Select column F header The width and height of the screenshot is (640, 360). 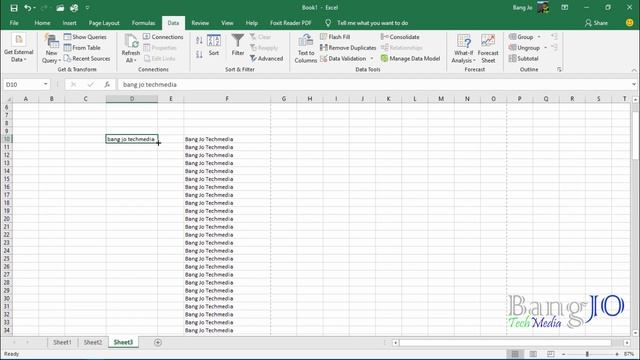(227, 99)
